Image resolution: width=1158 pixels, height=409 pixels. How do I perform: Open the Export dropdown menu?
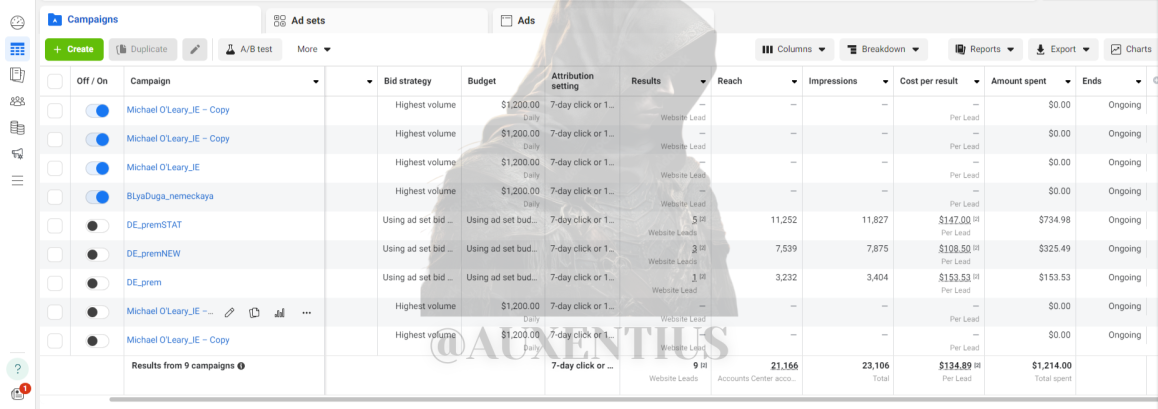[x=1063, y=49]
